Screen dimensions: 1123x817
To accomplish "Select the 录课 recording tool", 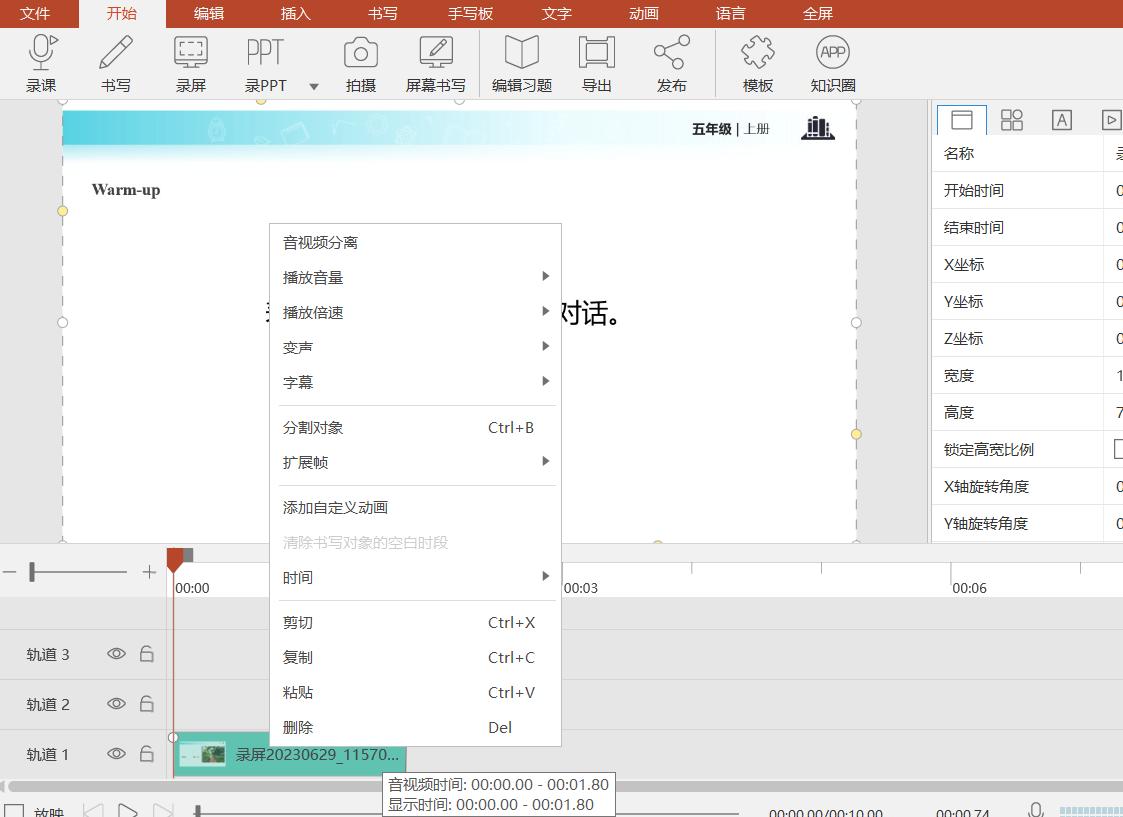I will point(40,62).
